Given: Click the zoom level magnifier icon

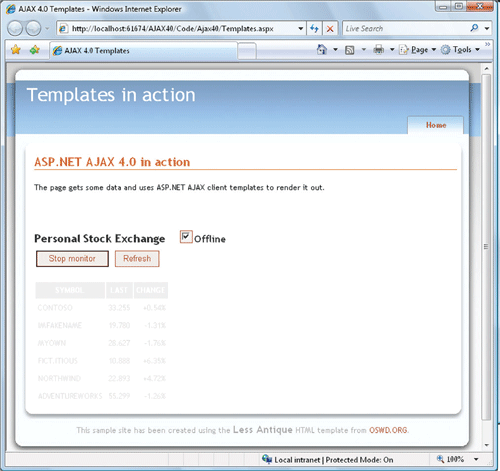Looking at the screenshot, I should tap(440, 459).
